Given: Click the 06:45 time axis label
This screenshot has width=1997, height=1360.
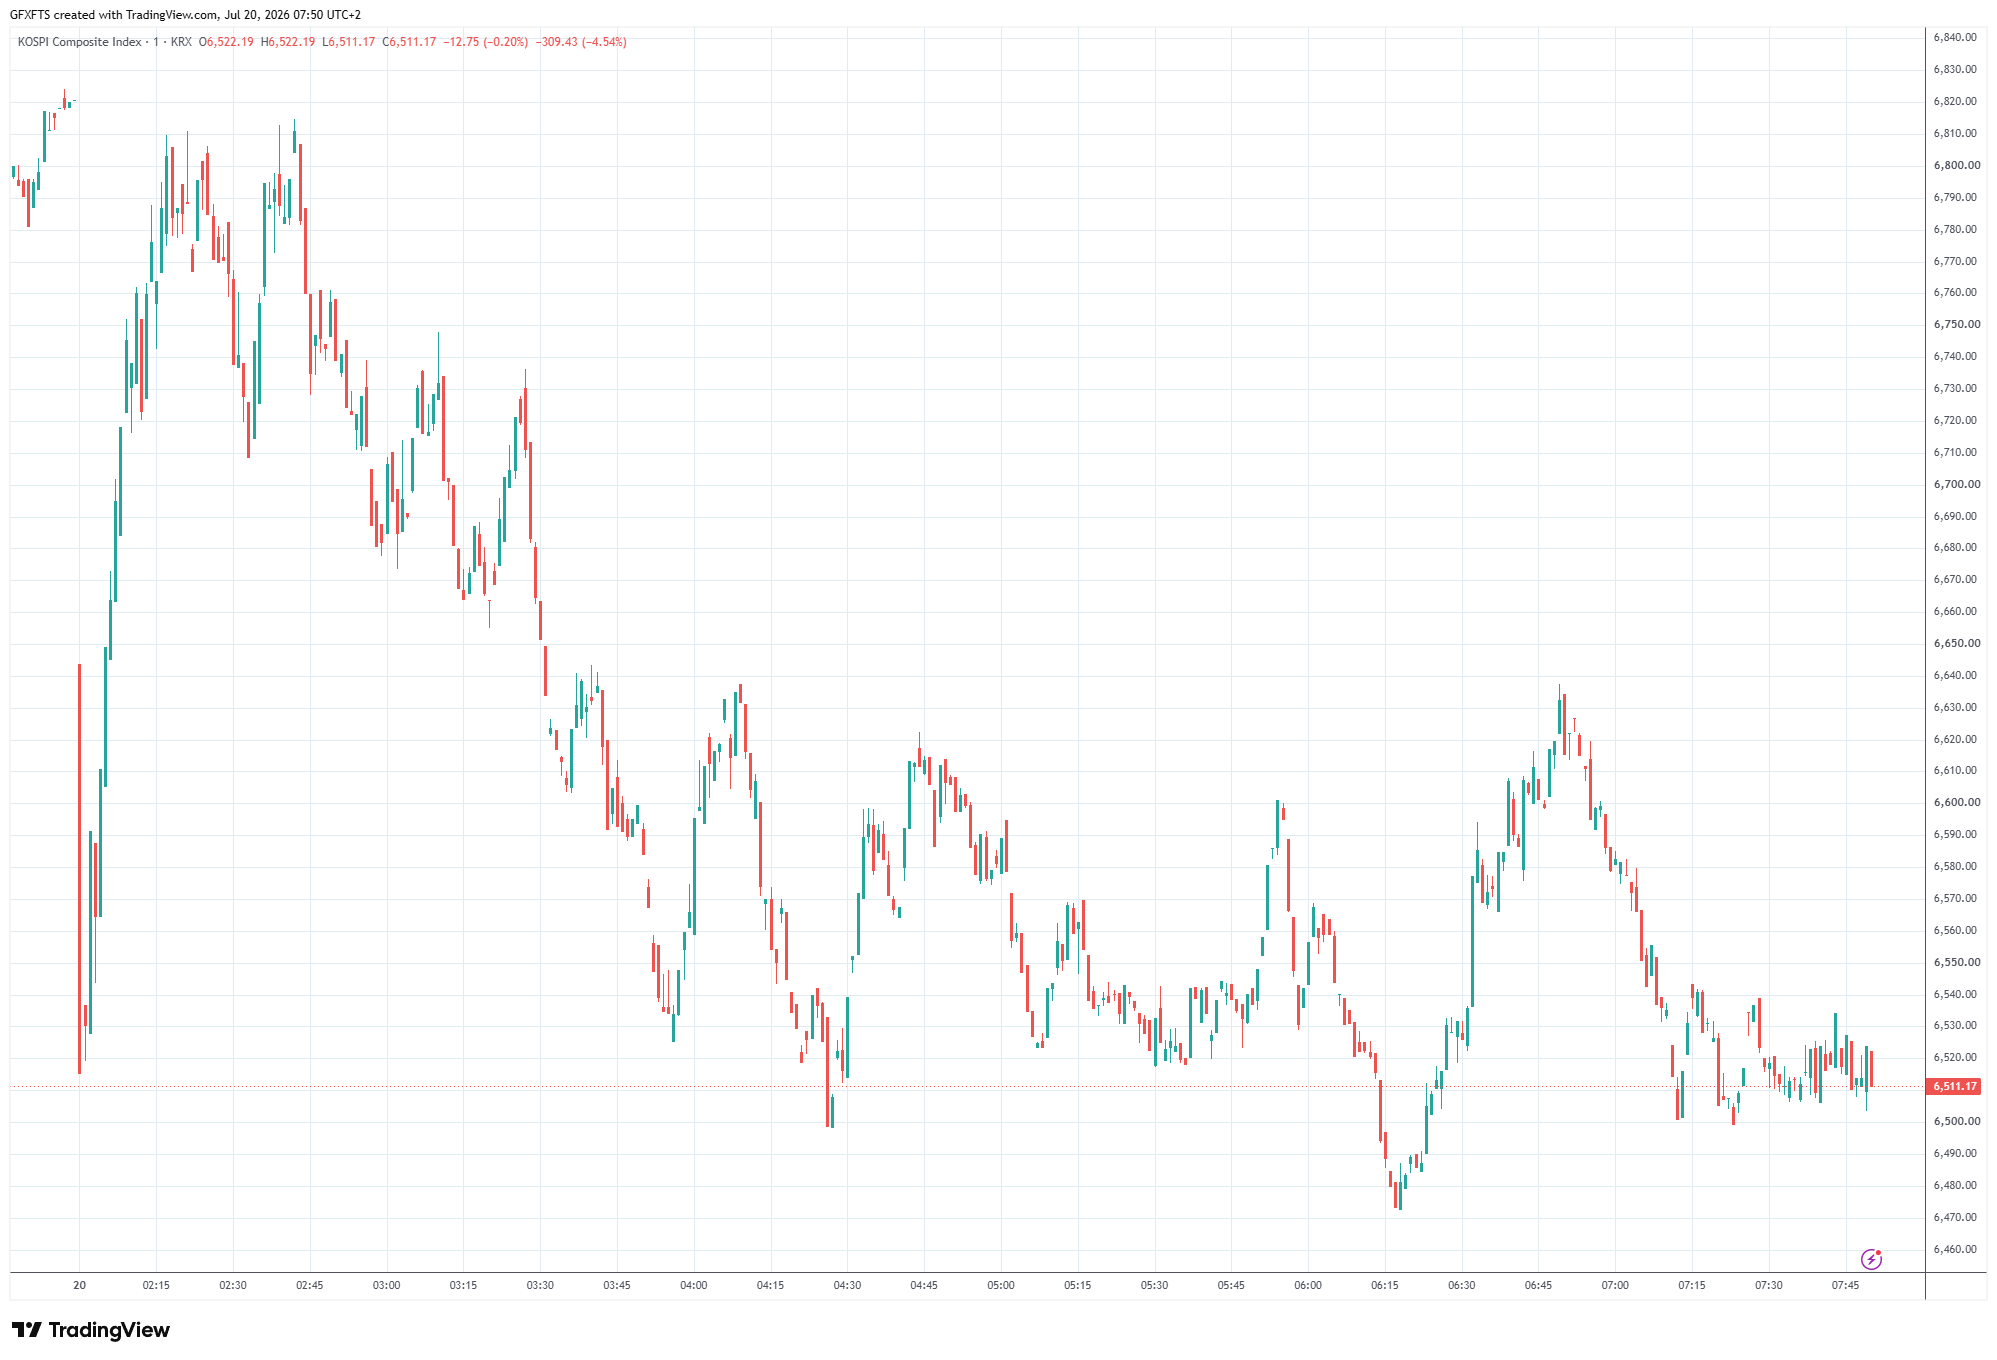Looking at the screenshot, I should click(1539, 1286).
